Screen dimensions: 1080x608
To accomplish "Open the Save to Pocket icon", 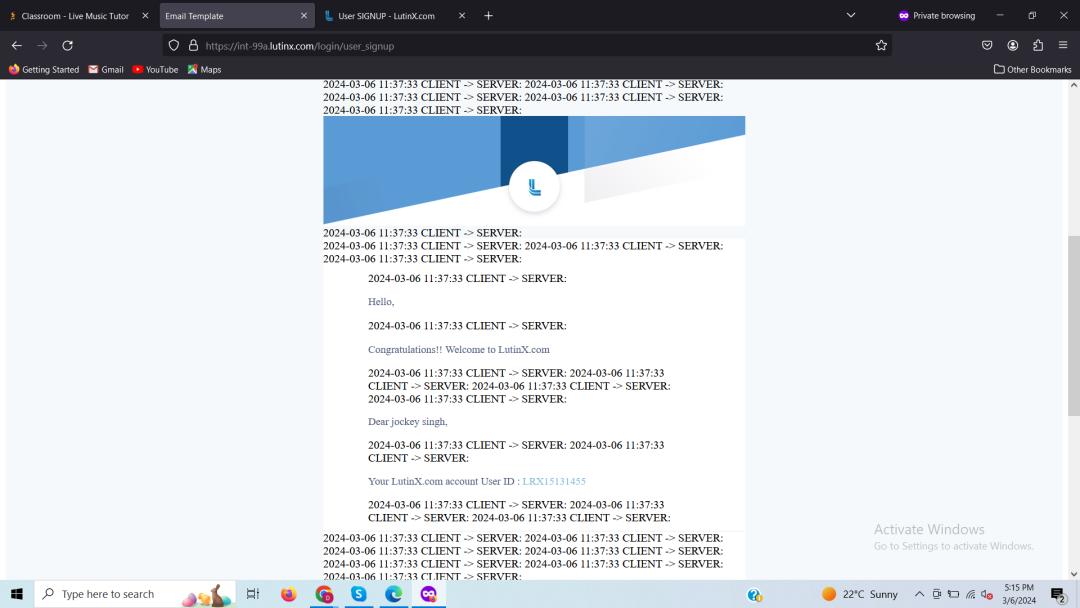I will (x=987, y=46).
